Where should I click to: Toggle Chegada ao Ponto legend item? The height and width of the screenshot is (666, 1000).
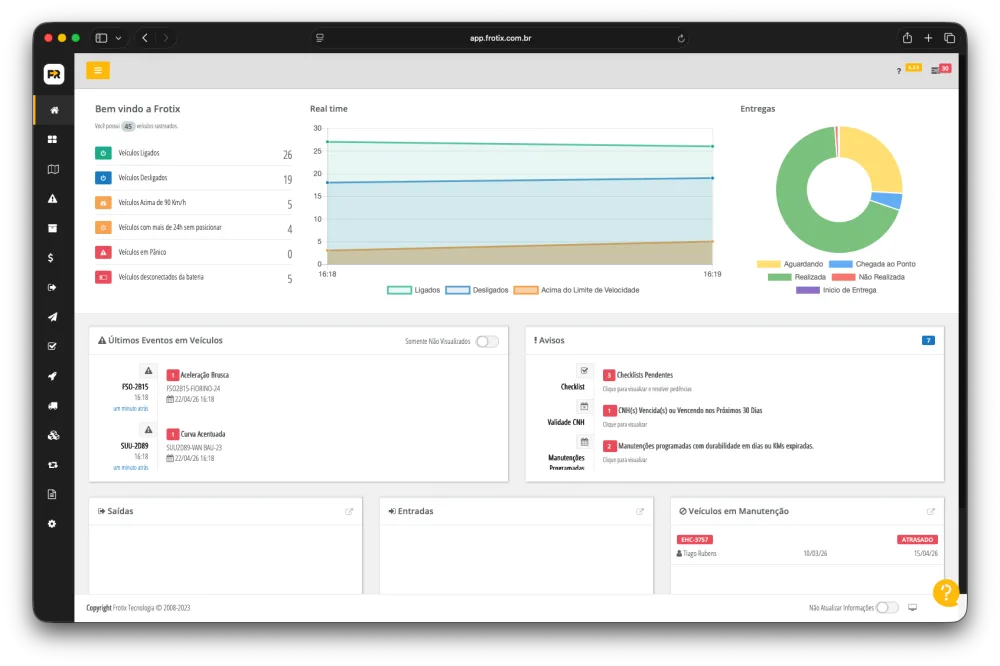tap(872, 264)
